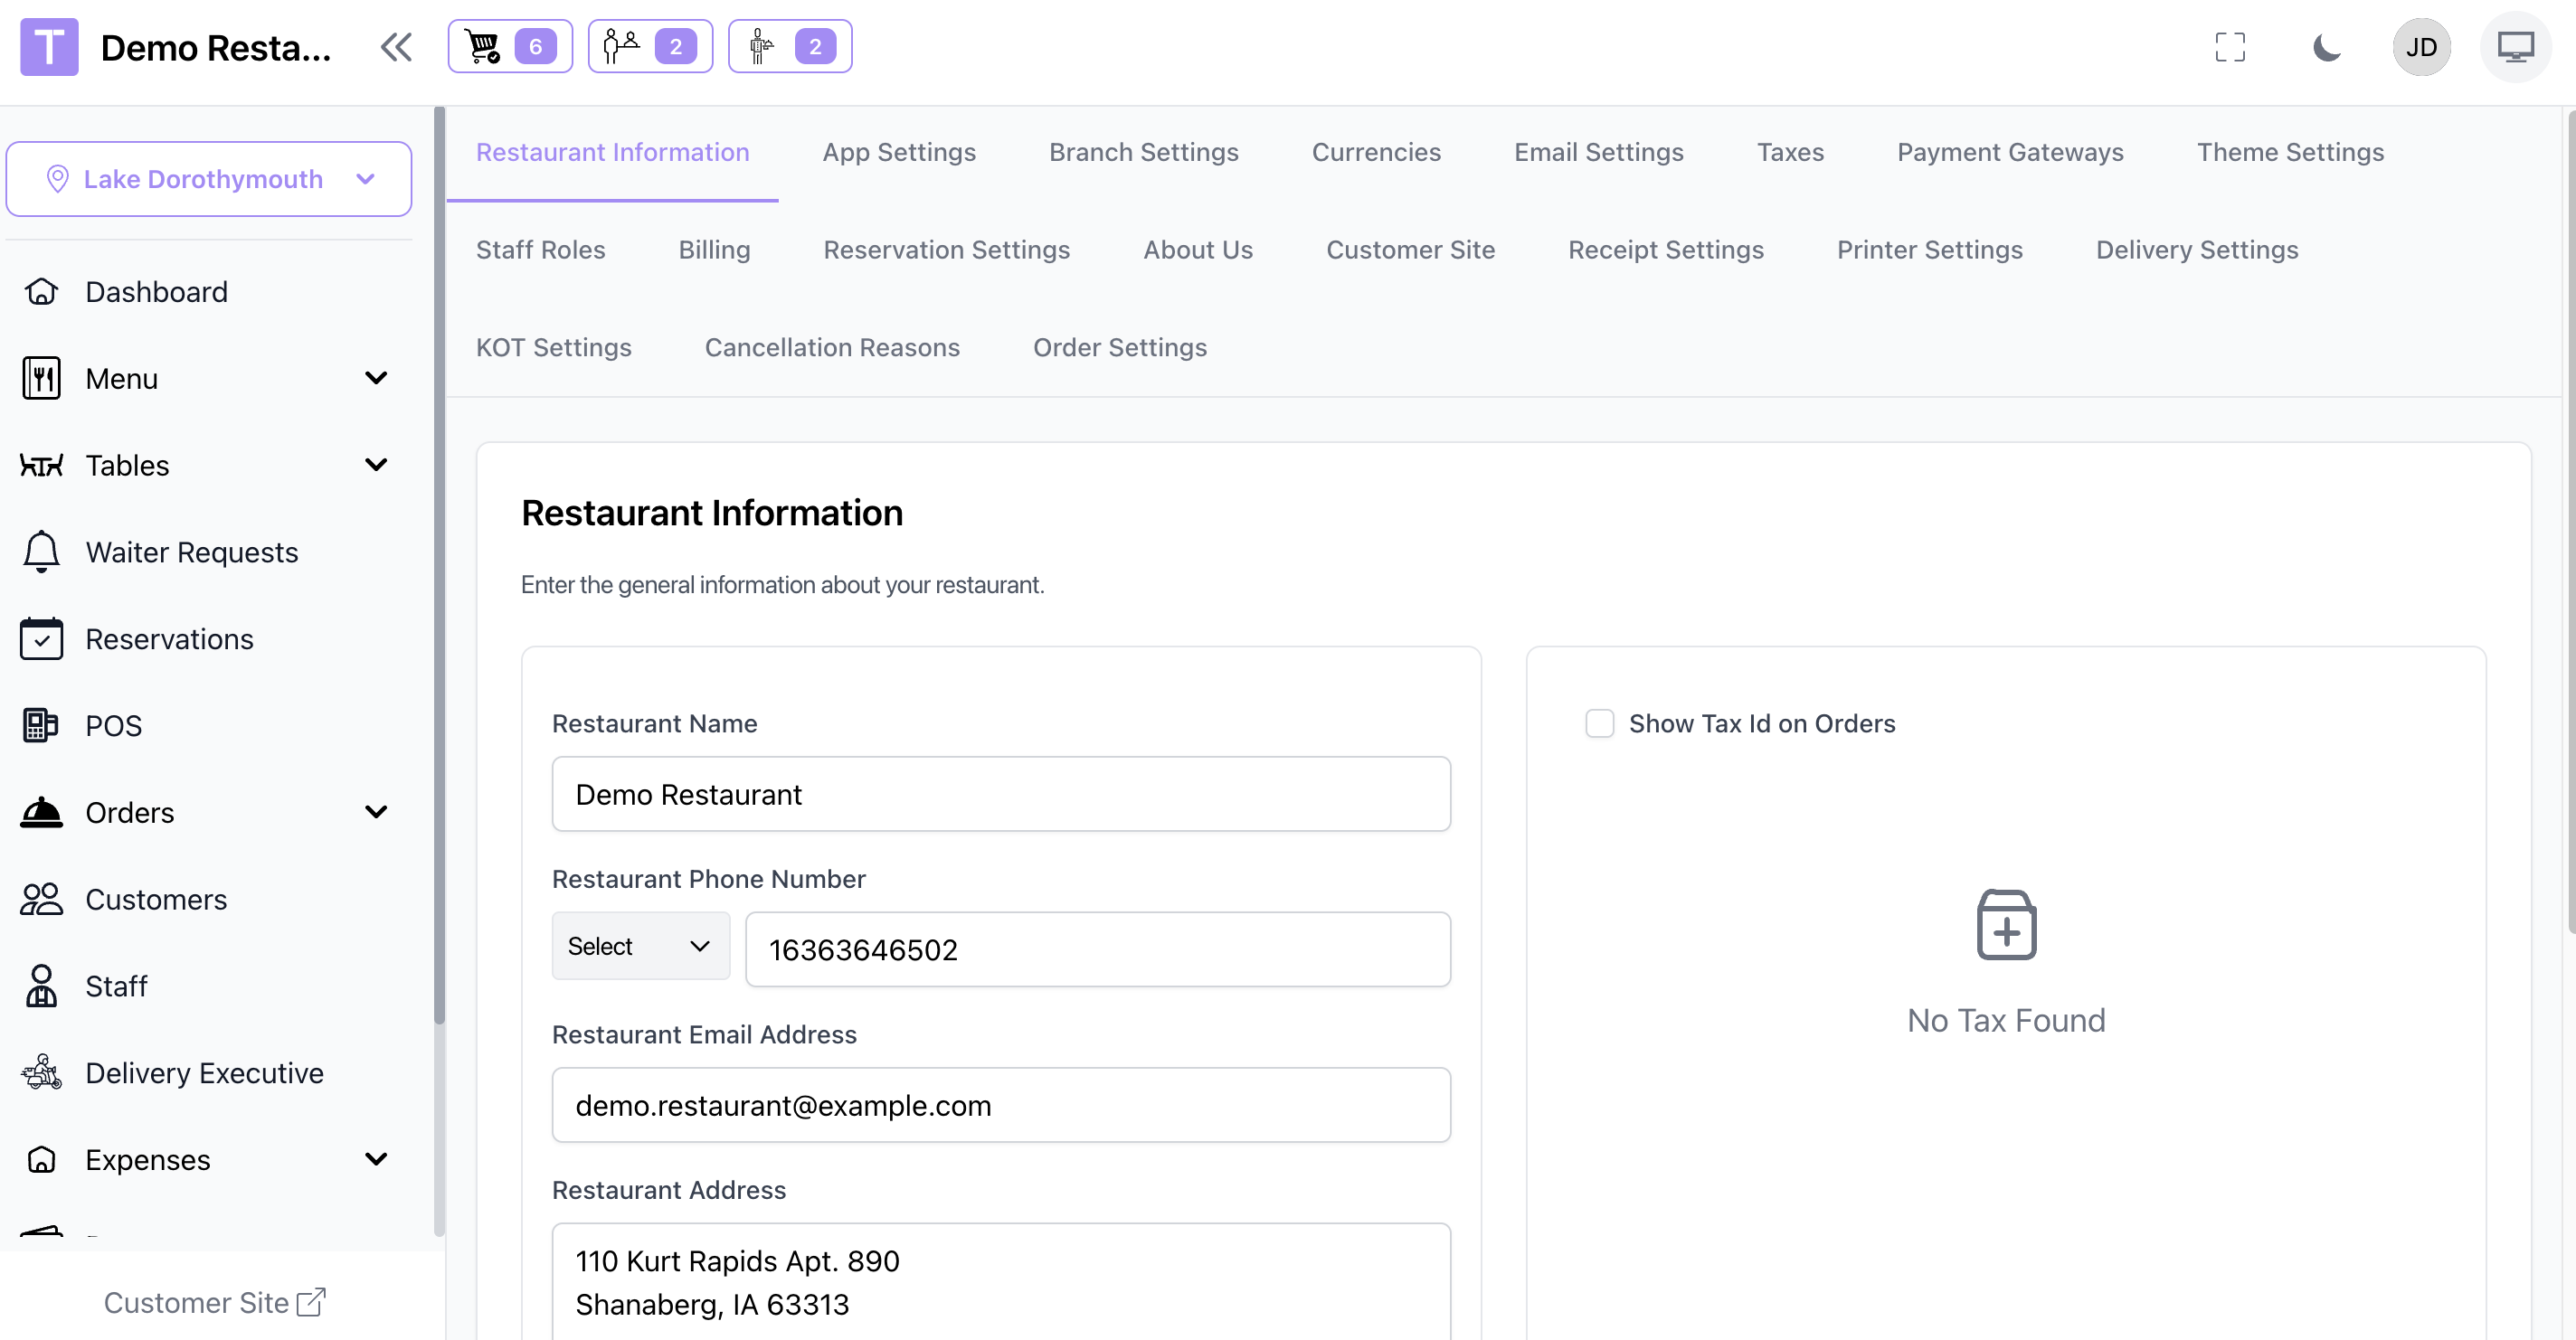Expand the Orders sidebar menu
2576x1340 pixels.
[375, 812]
